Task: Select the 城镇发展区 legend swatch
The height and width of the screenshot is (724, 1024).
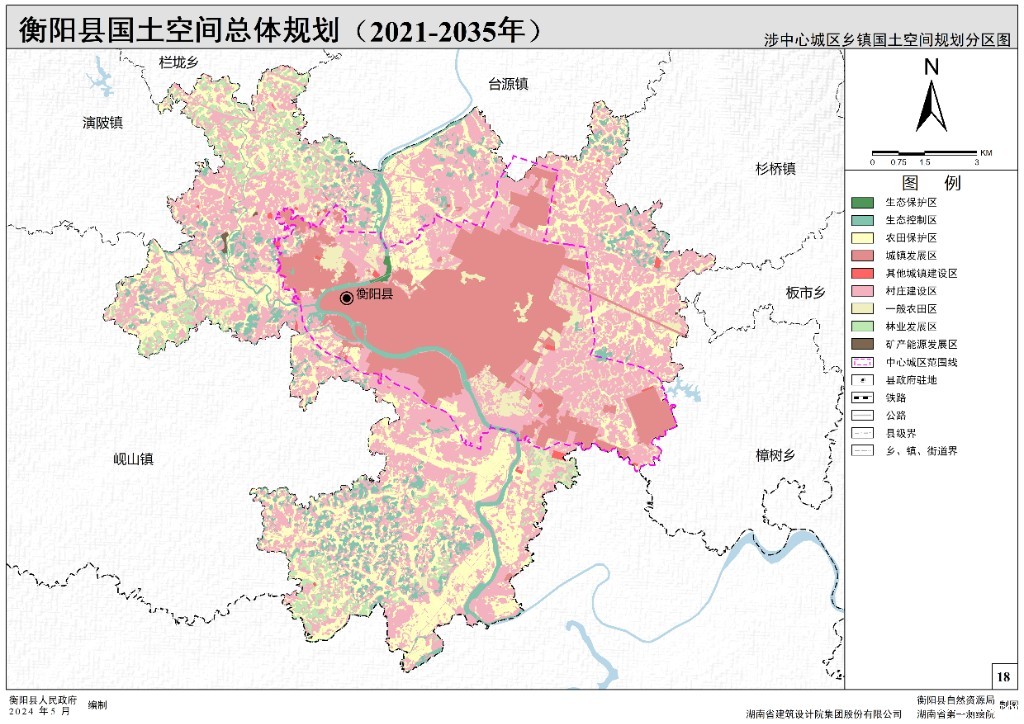Action: point(861,256)
